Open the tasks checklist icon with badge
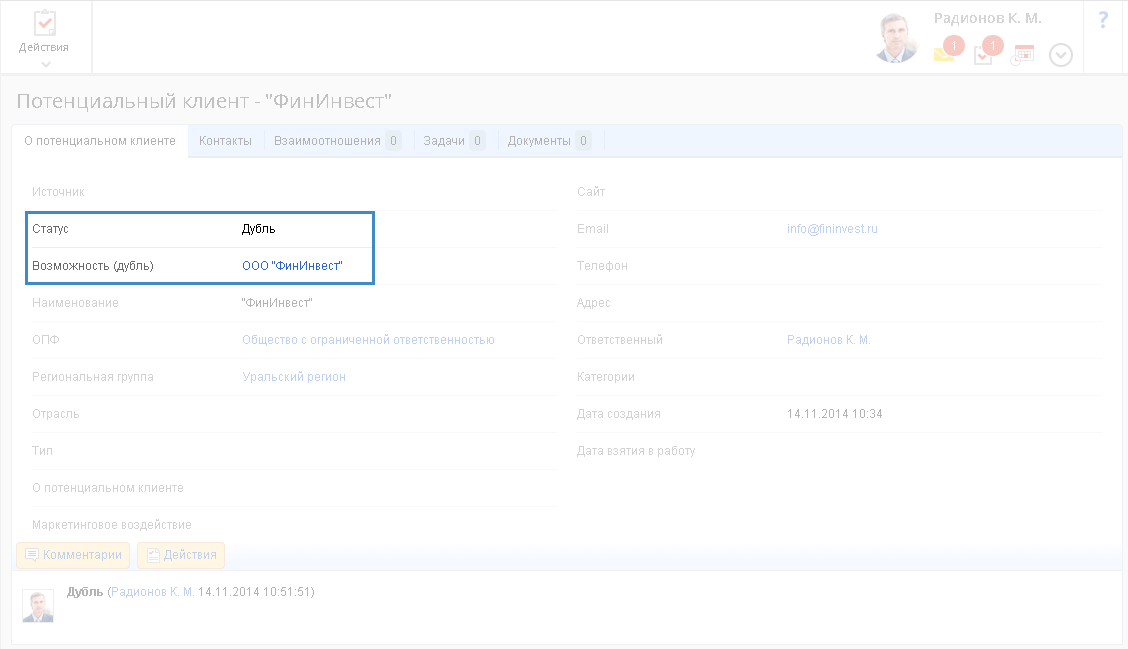 click(983, 56)
